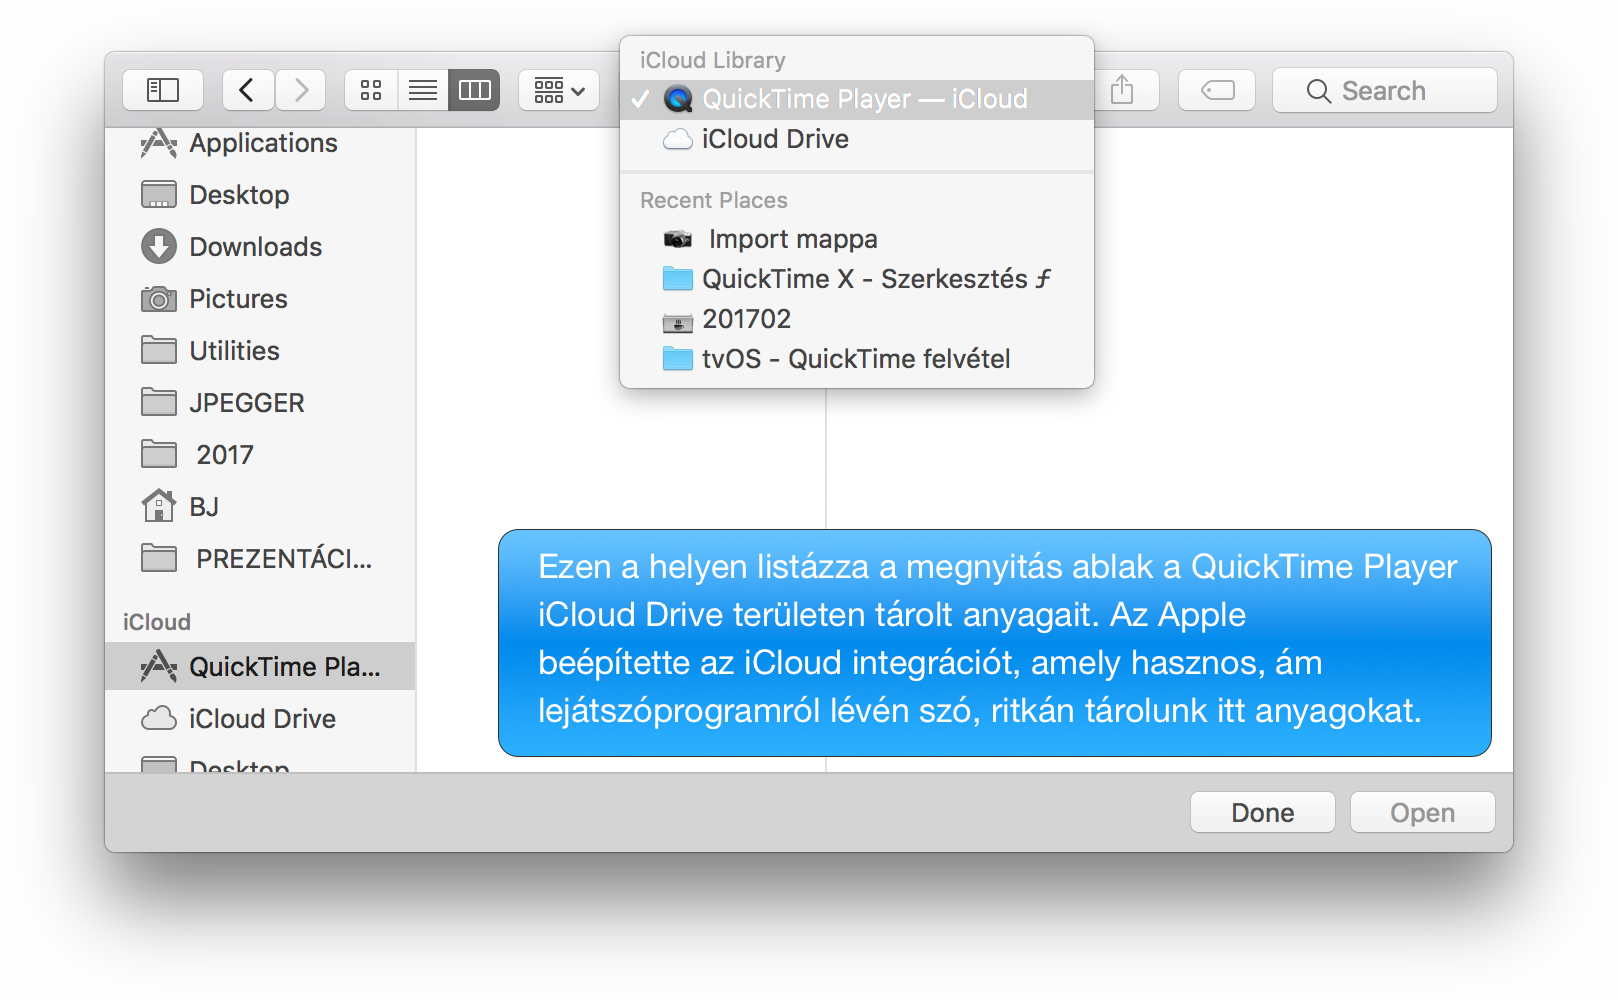Click the Edit Tags toolbar icon

(x=1217, y=90)
